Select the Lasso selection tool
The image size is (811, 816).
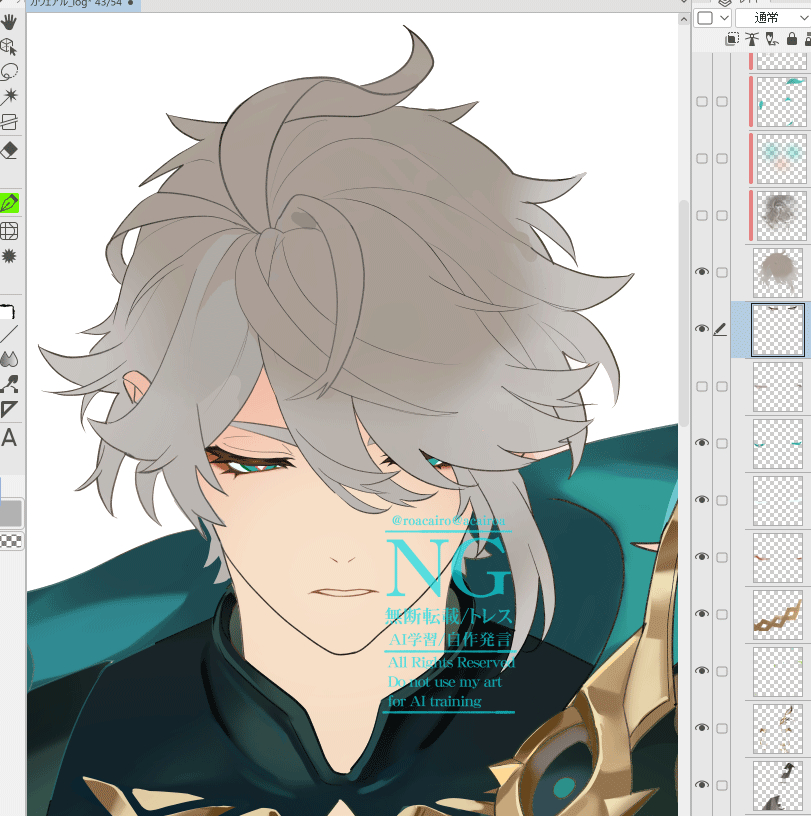[9, 72]
